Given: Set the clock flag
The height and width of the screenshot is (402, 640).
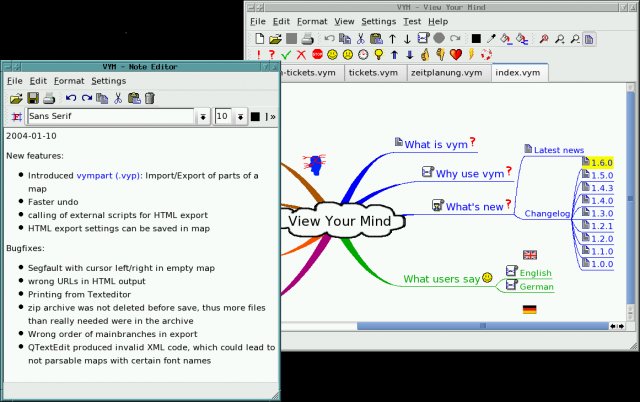Looking at the screenshot, I should click(363, 54).
